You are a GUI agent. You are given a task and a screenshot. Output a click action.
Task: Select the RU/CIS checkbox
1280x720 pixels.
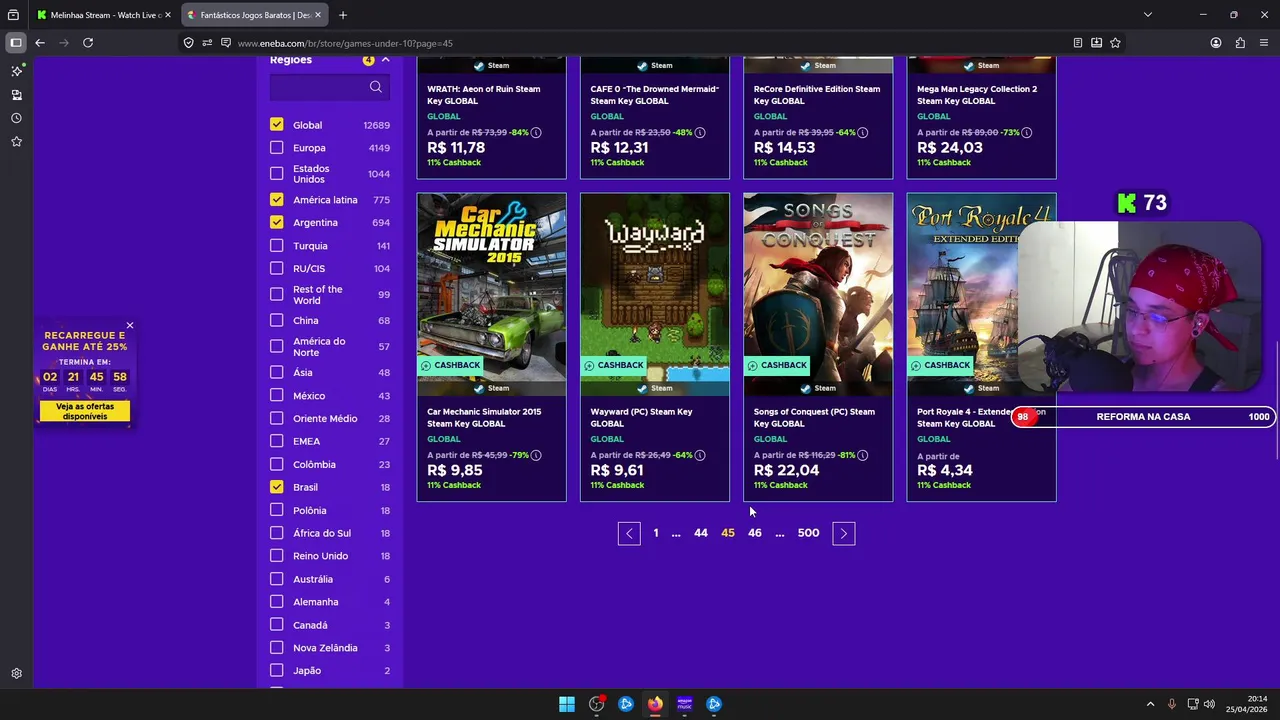pyautogui.click(x=277, y=268)
